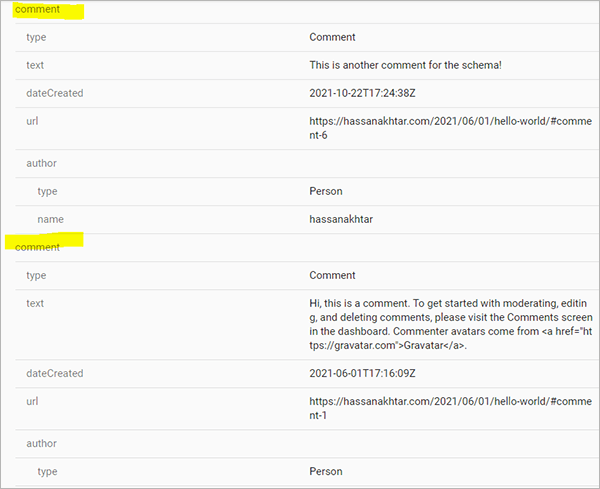Click the 'url' label of the first comment
This screenshot has height=489, width=600.
click(x=33, y=121)
